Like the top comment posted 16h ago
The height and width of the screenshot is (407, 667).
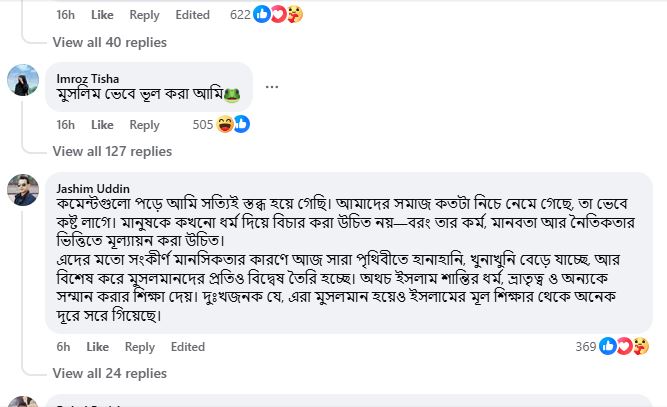pos(102,15)
